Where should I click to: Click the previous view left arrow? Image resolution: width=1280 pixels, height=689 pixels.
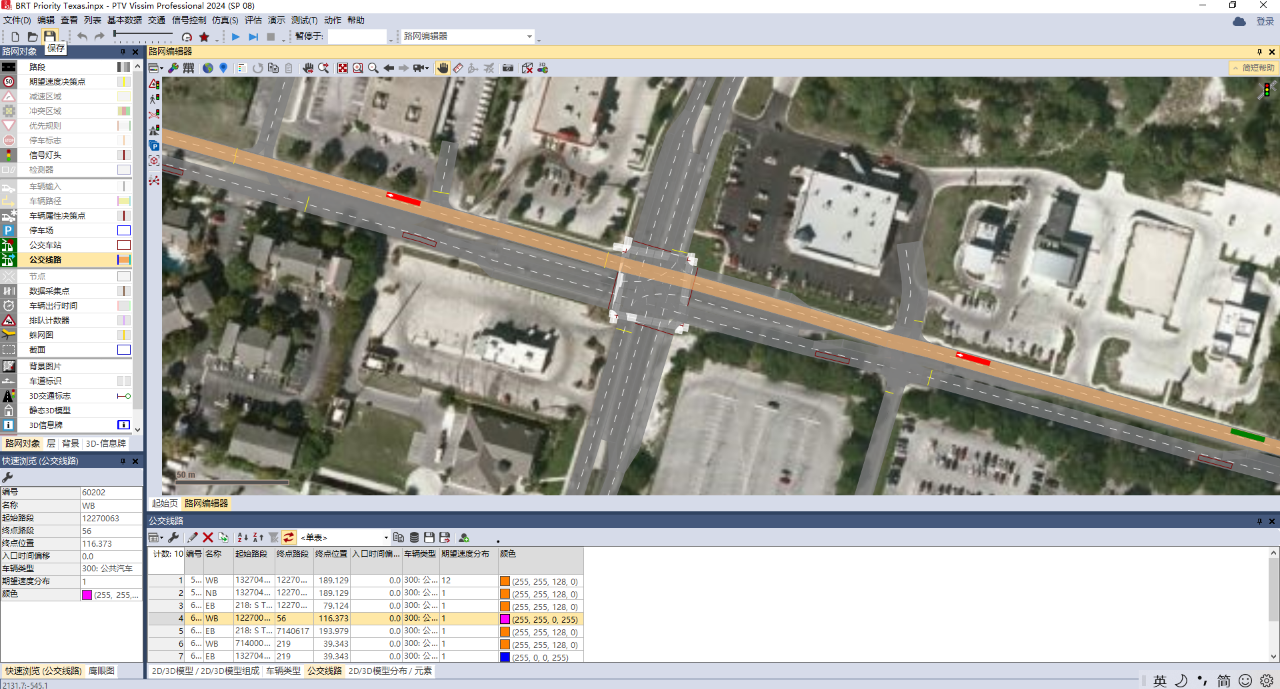(389, 68)
